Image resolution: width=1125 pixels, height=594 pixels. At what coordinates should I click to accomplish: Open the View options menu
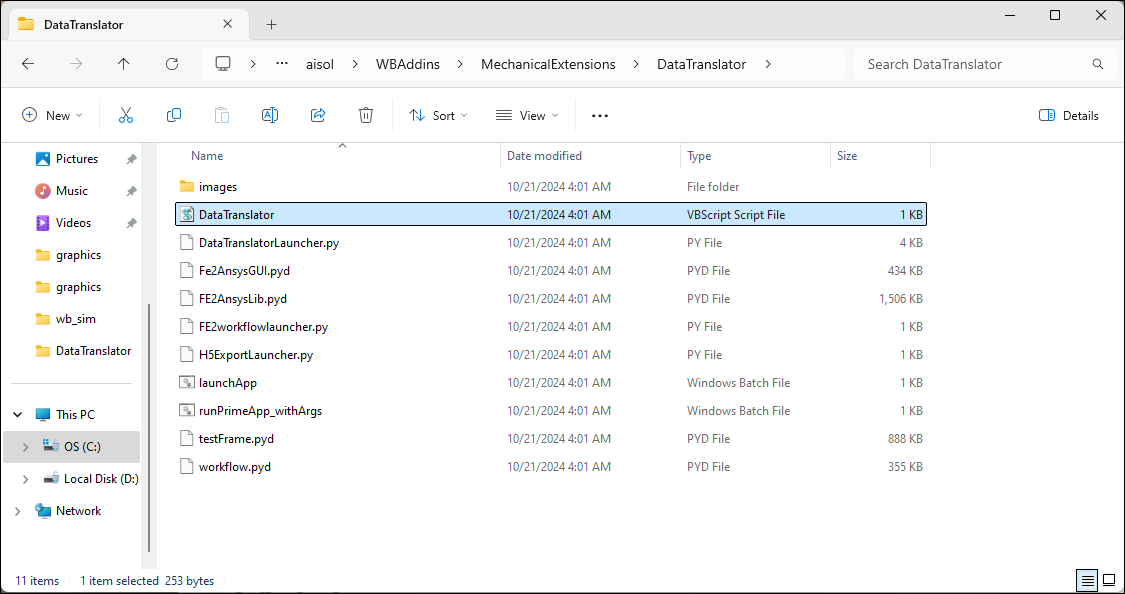[526, 114]
